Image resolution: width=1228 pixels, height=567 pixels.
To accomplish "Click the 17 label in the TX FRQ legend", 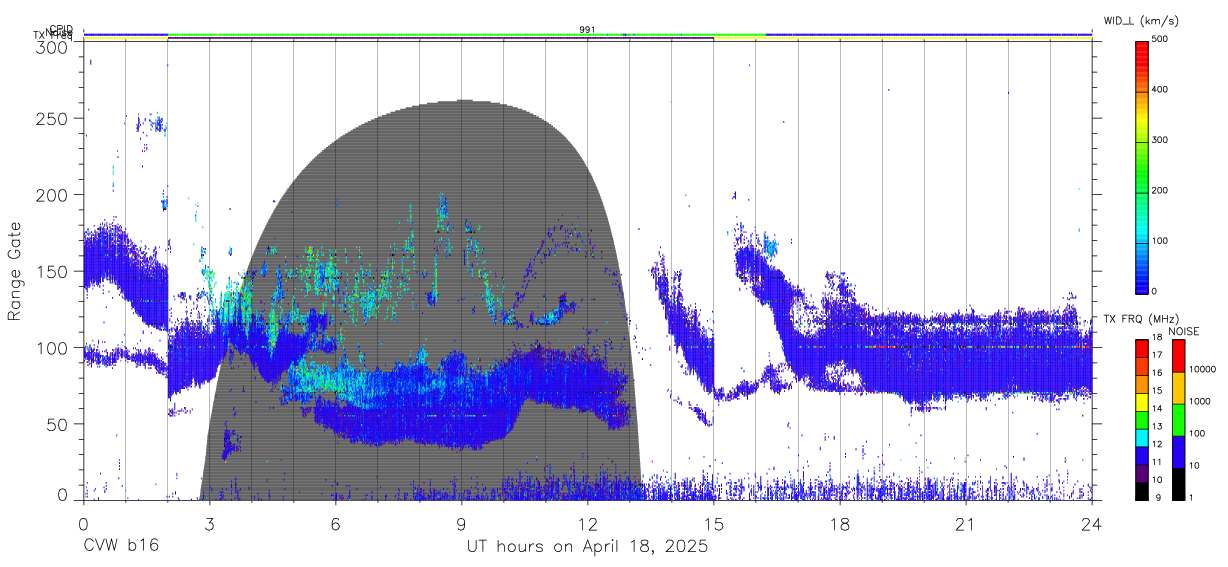I will point(1157,355).
